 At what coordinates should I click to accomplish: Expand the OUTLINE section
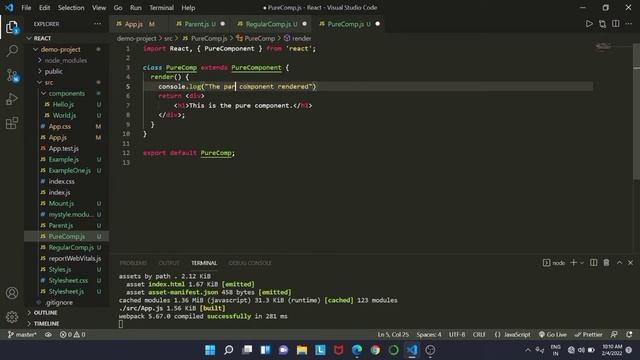(x=67, y=313)
